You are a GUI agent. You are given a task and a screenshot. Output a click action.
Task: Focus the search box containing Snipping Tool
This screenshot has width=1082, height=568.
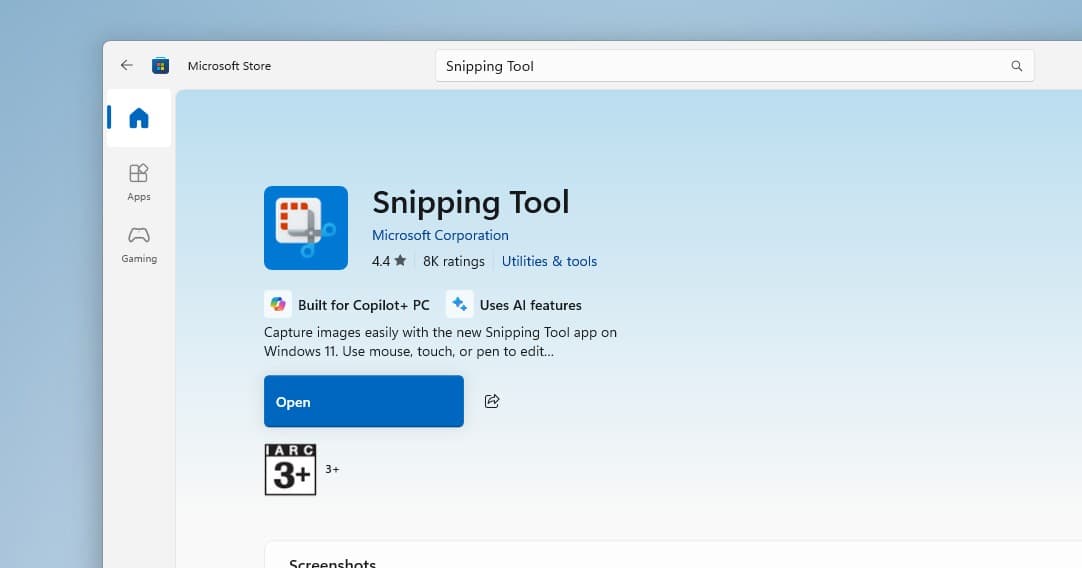720,66
